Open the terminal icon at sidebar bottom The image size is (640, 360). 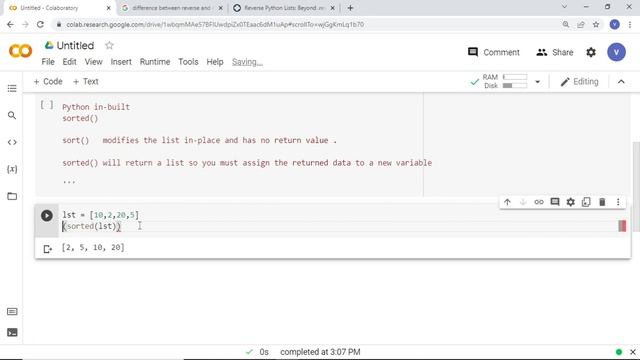[x=12, y=333]
